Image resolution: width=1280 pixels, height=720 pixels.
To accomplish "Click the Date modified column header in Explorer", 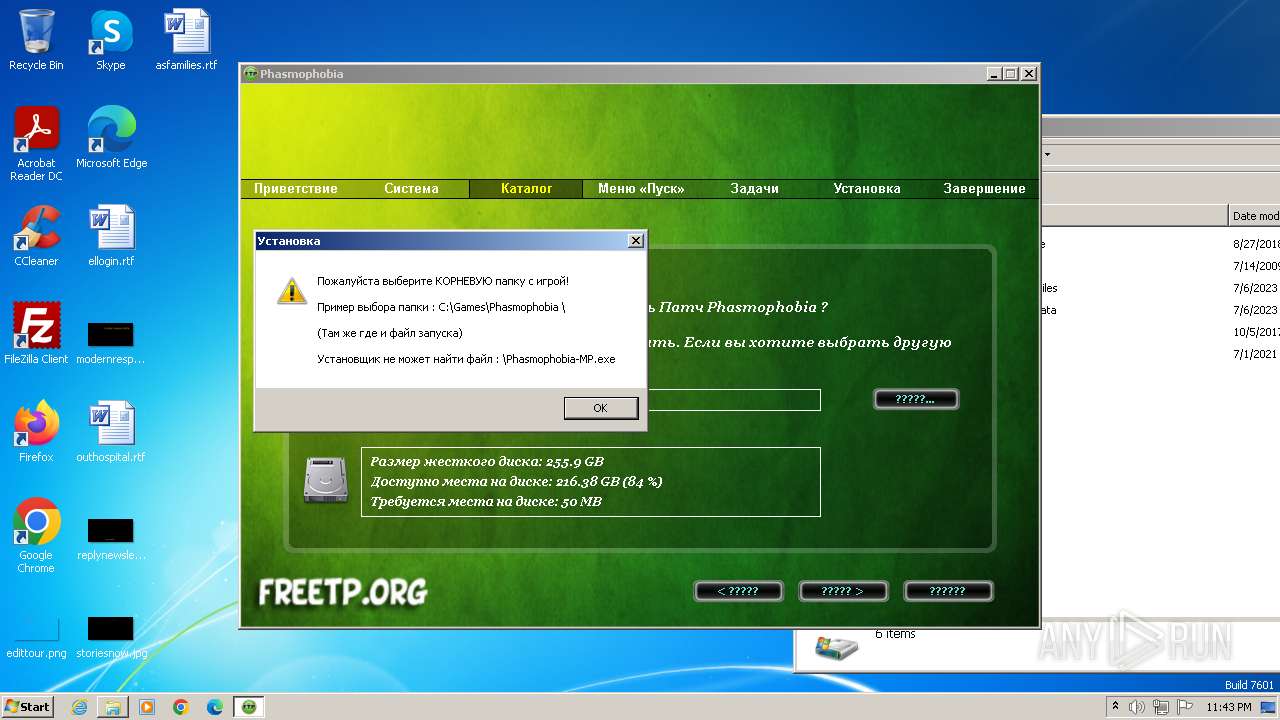I will tap(1255, 215).
